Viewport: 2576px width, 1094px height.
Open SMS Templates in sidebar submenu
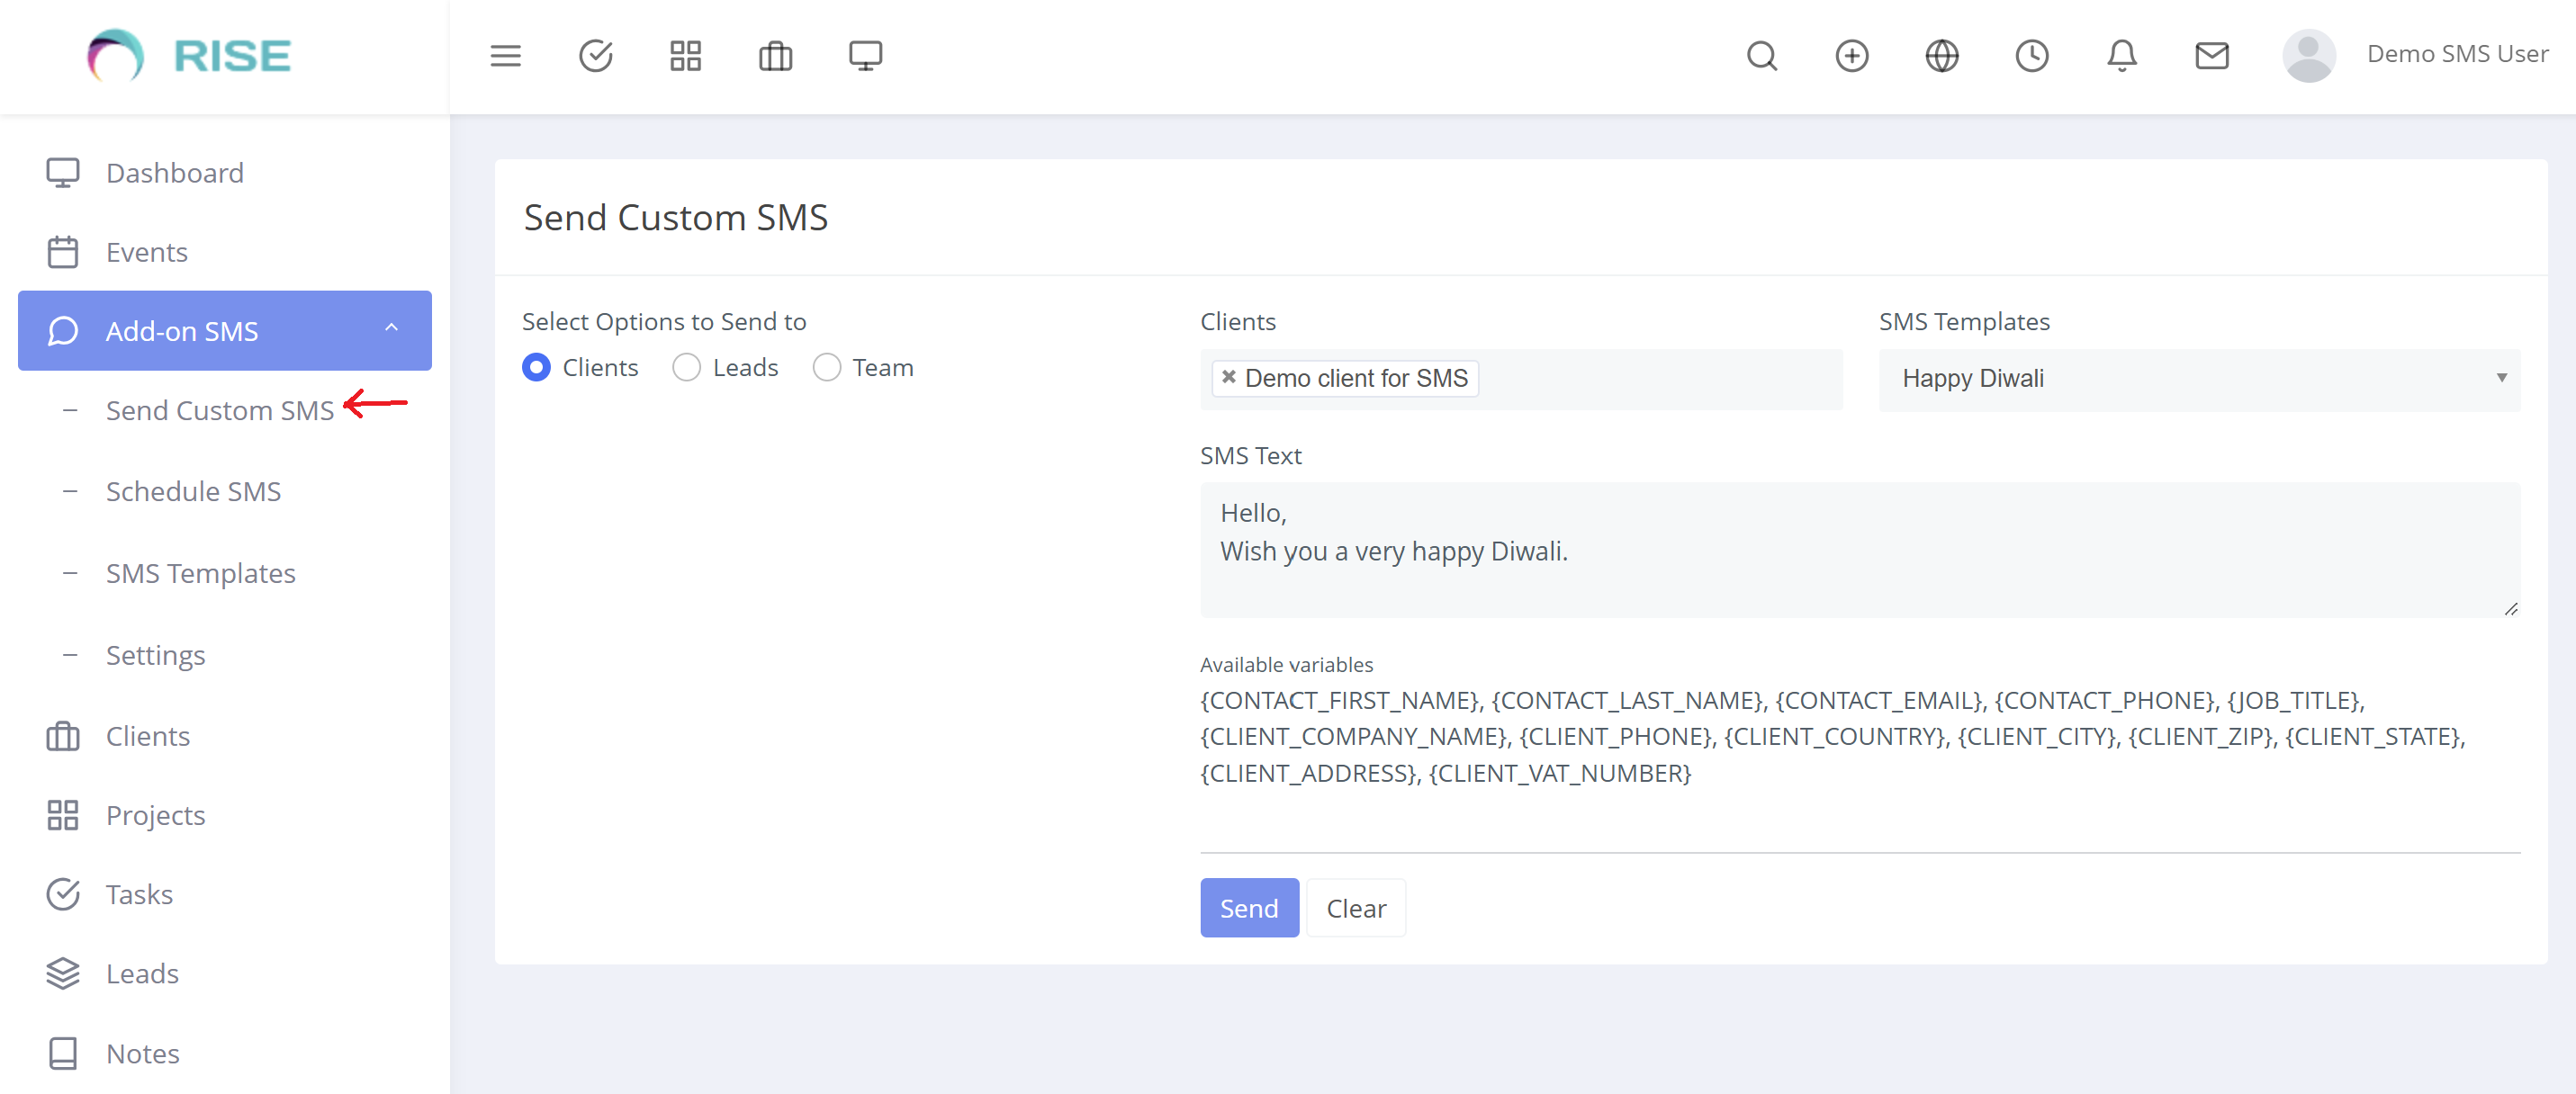[200, 574]
